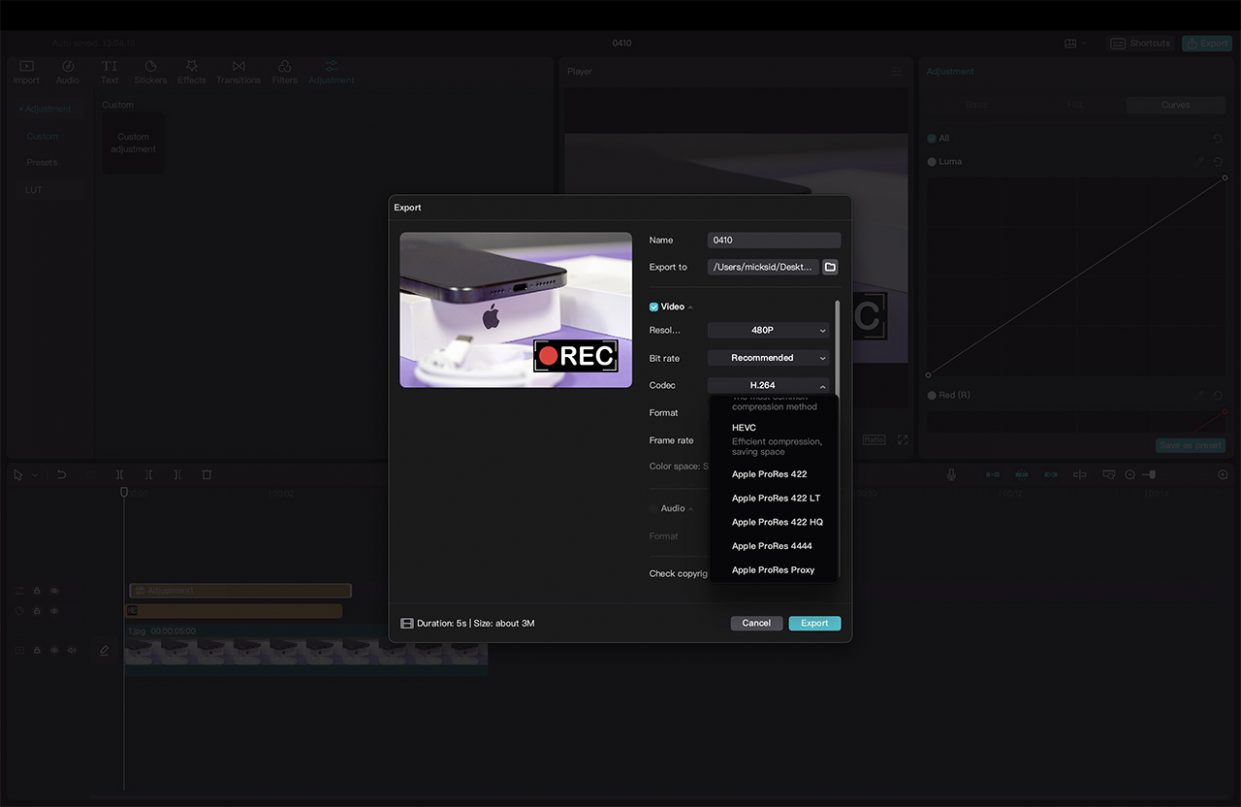Screen dimensions: 1241x807
Task: Open the Player panel menu icon
Action: 896,72
